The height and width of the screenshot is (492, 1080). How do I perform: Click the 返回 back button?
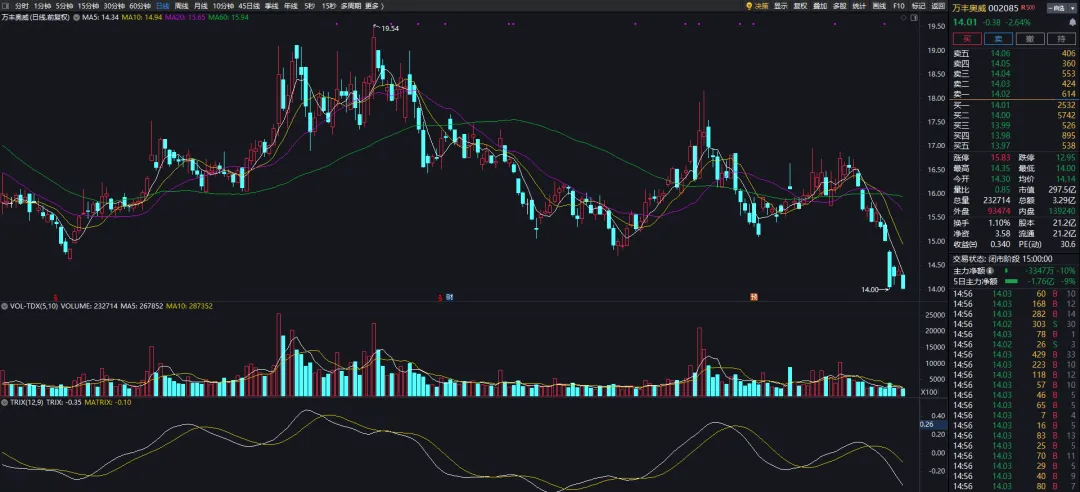pyautogui.click(x=938, y=6)
